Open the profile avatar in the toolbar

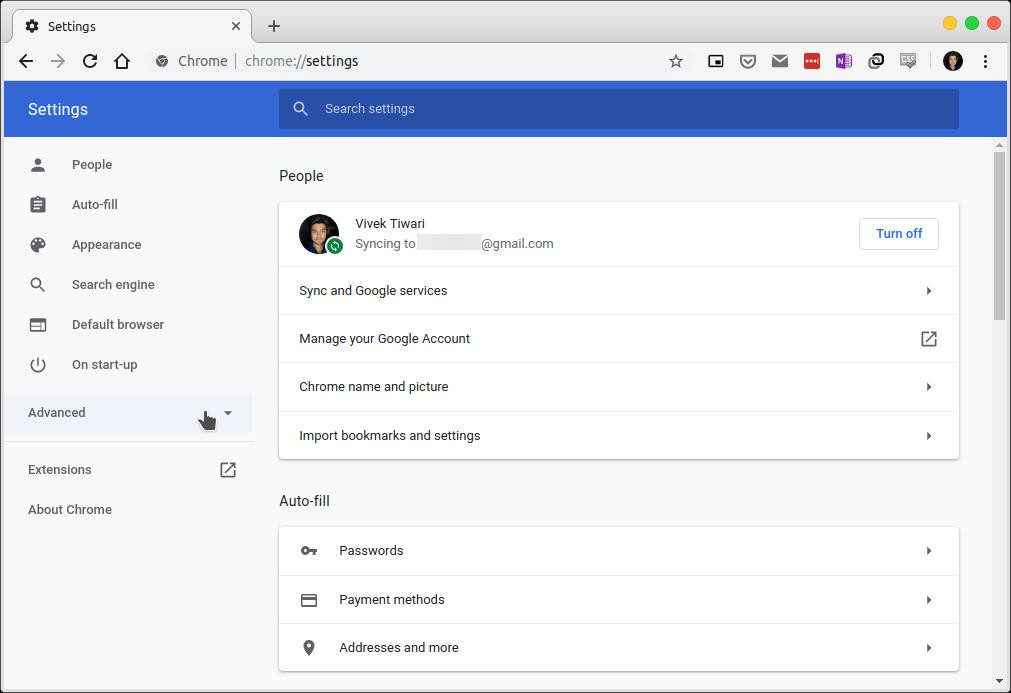(953, 61)
